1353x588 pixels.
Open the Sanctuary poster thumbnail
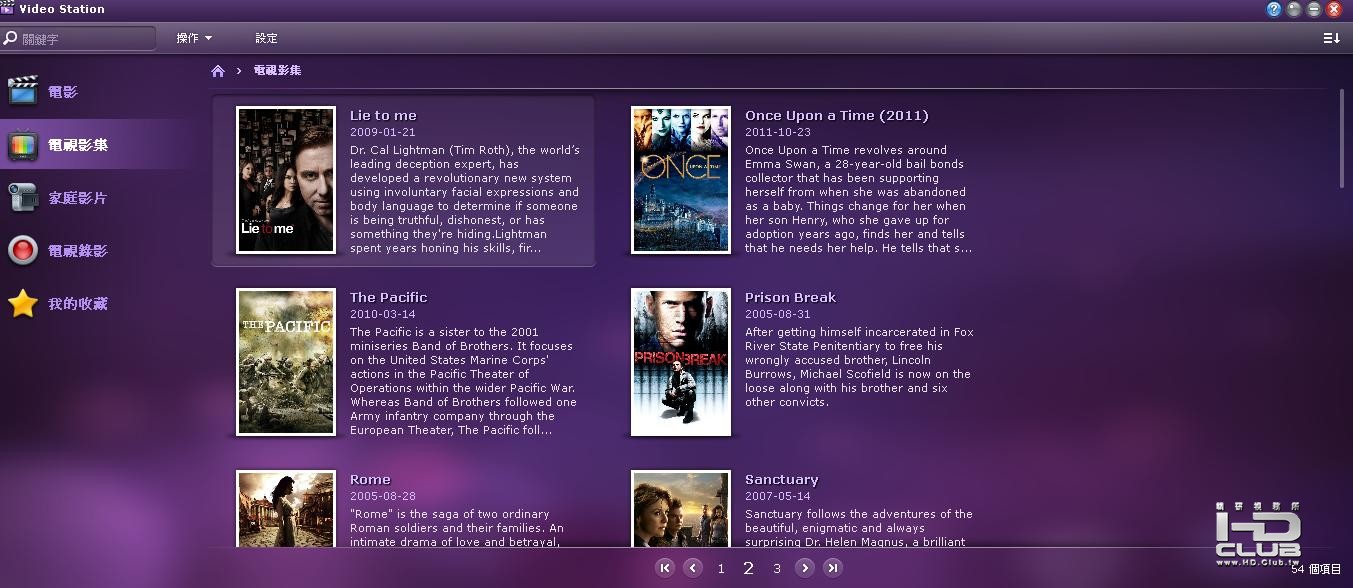click(681, 509)
